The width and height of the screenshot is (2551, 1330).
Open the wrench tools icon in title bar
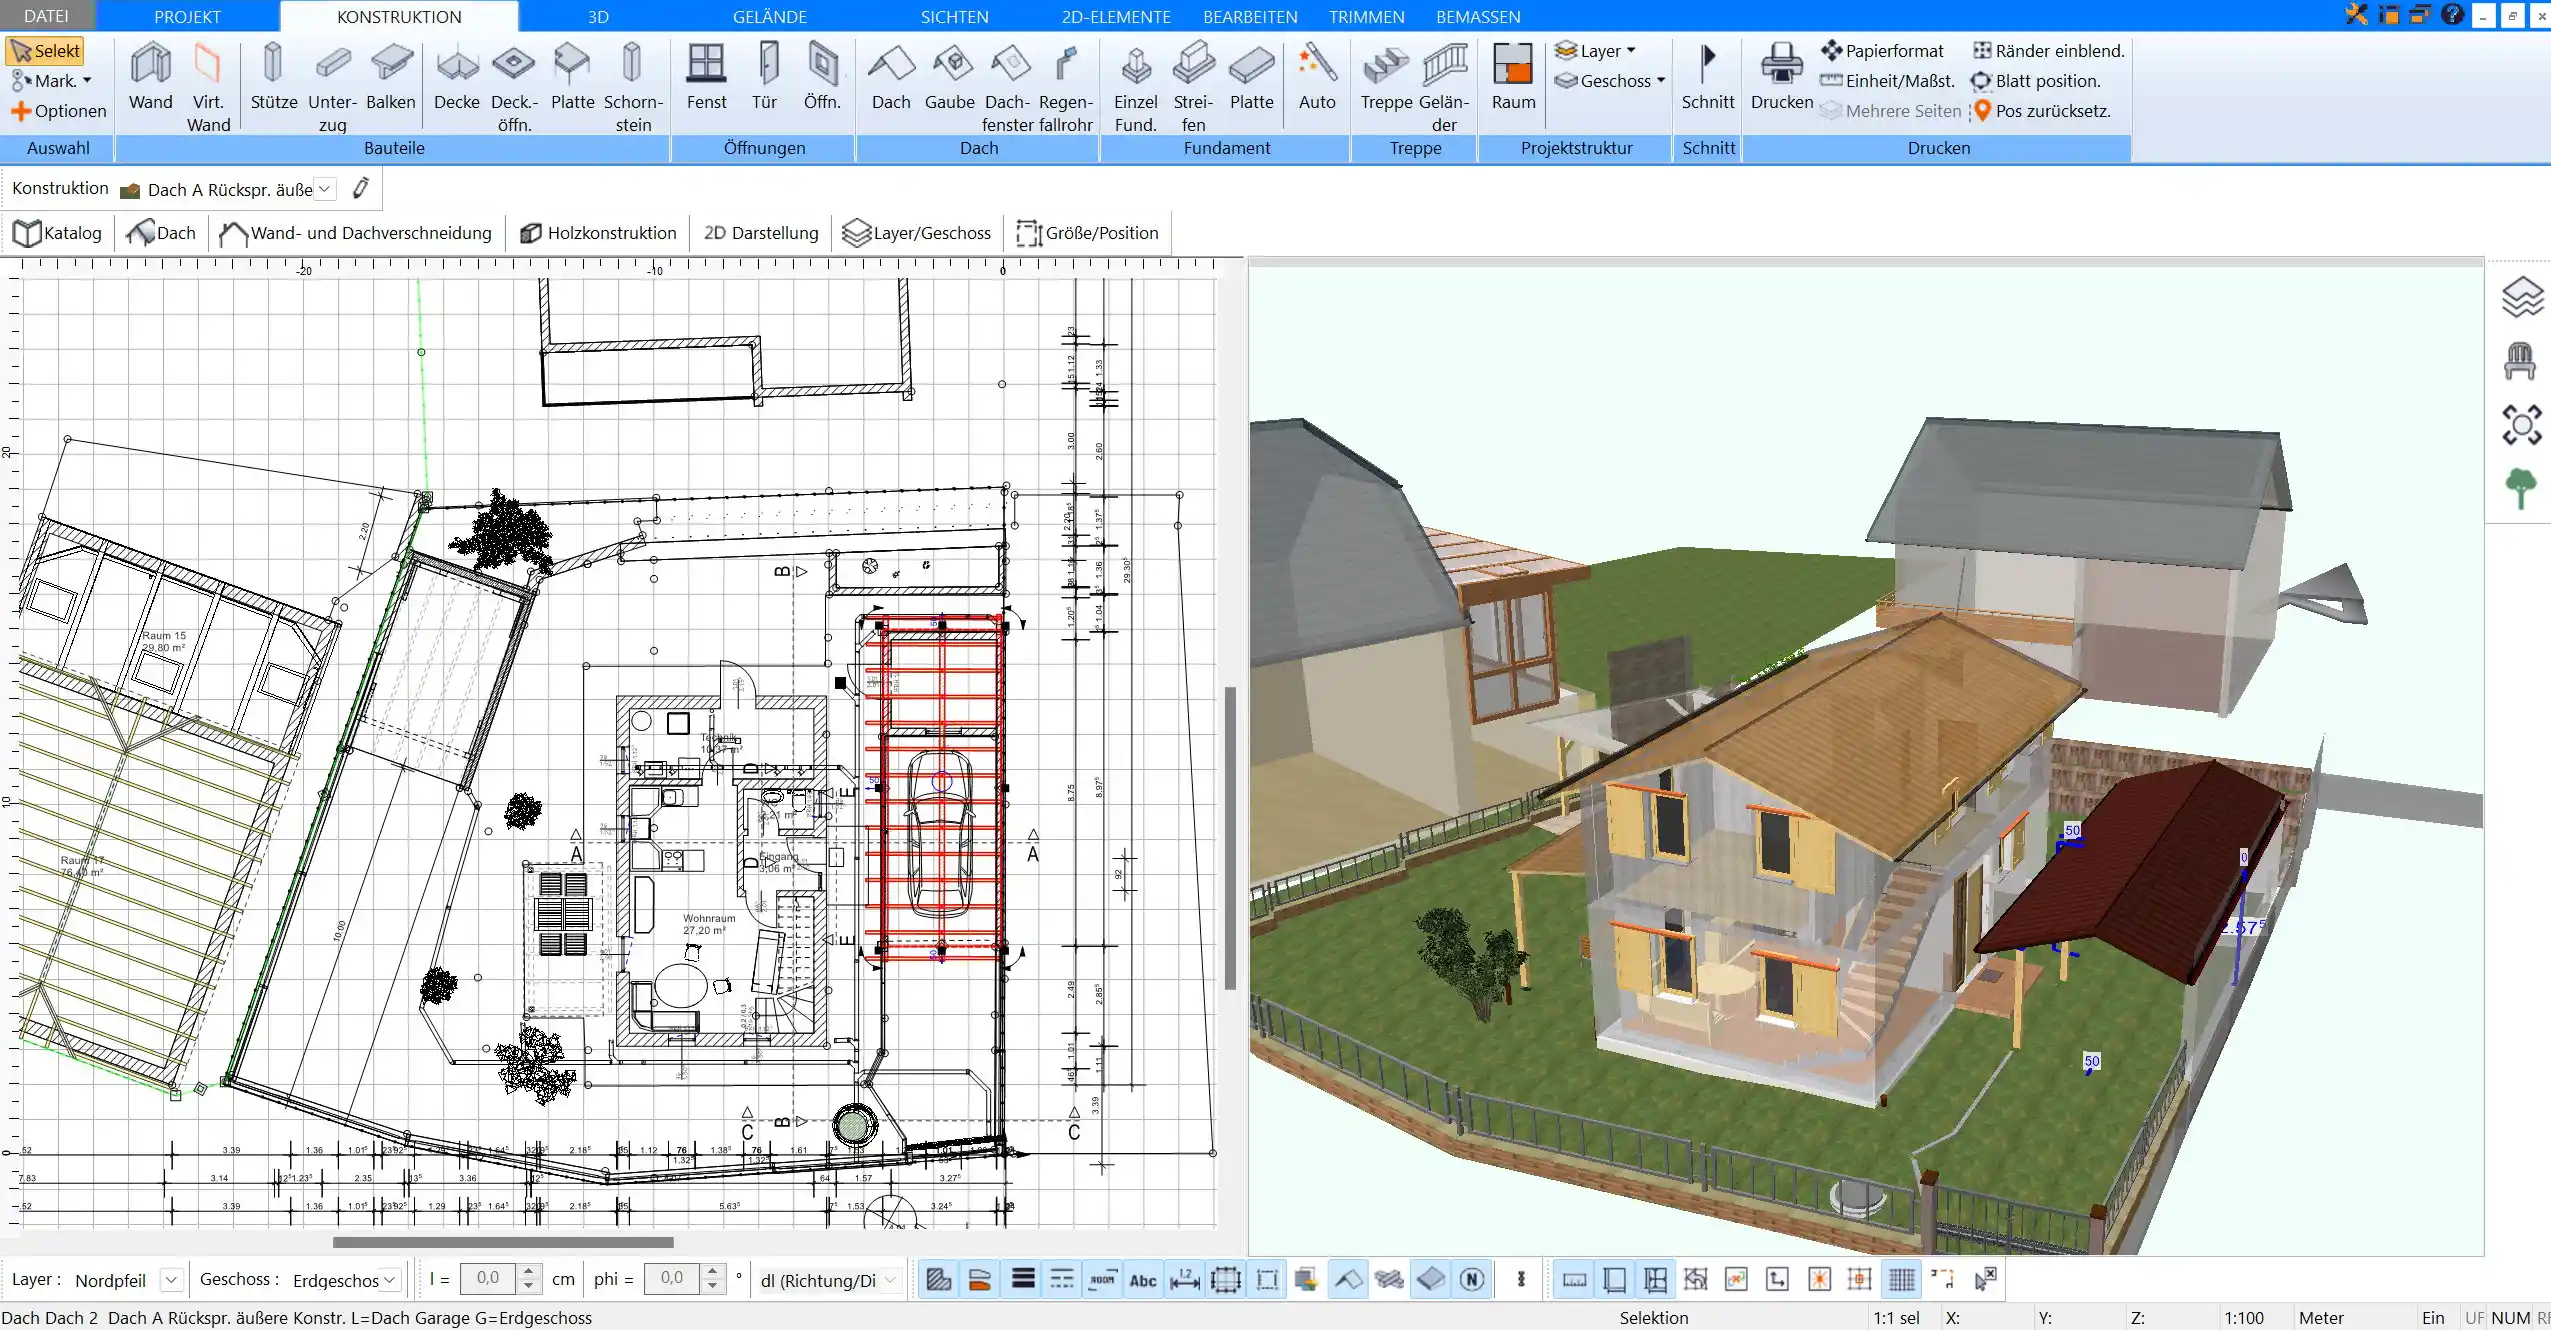coord(2357,14)
